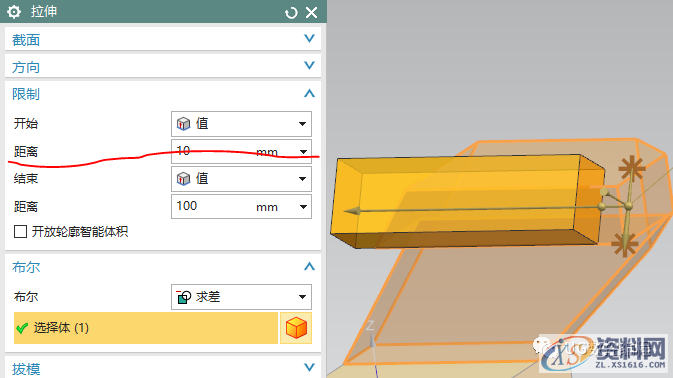Click the 拔模 section title

(x=26, y=369)
